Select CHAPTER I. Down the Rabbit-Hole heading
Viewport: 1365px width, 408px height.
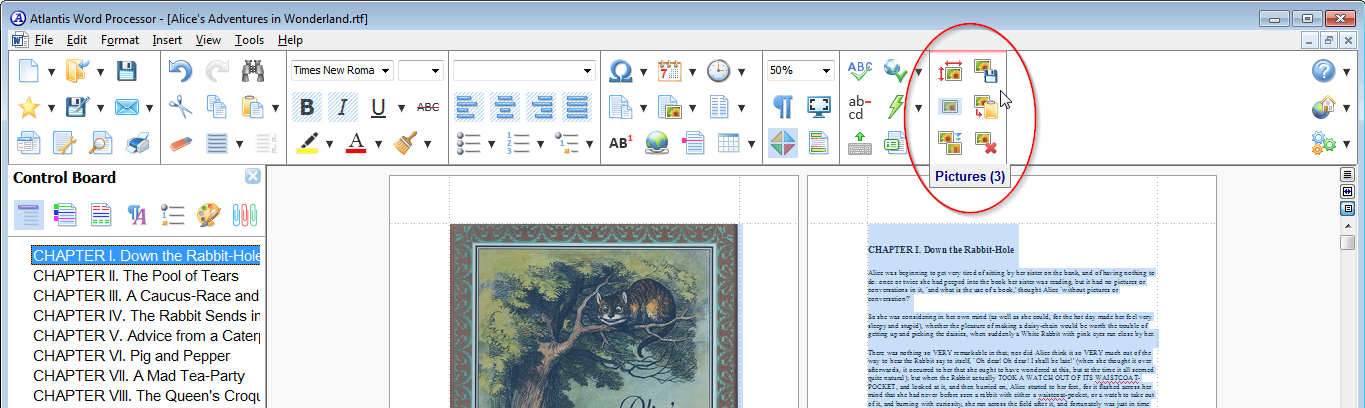tap(146, 255)
